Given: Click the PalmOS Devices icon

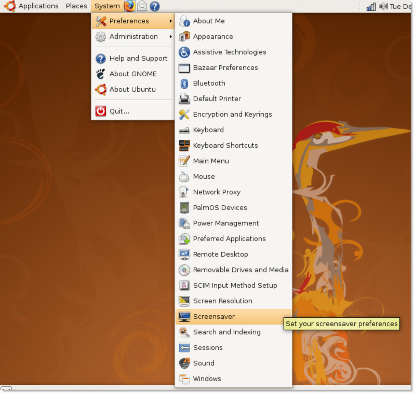Looking at the screenshot, I should (x=184, y=208).
